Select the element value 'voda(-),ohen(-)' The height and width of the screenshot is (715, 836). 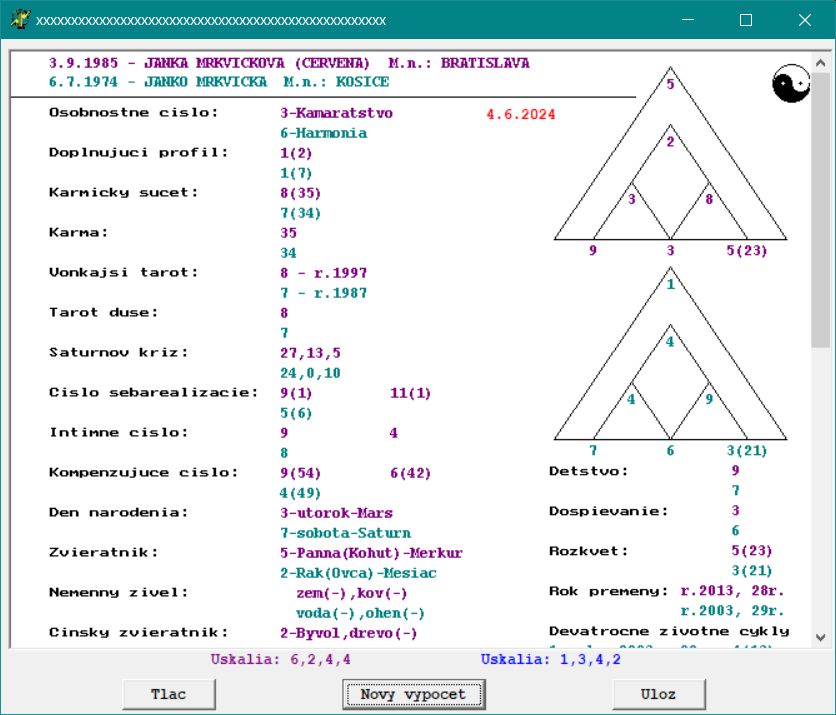[360, 613]
